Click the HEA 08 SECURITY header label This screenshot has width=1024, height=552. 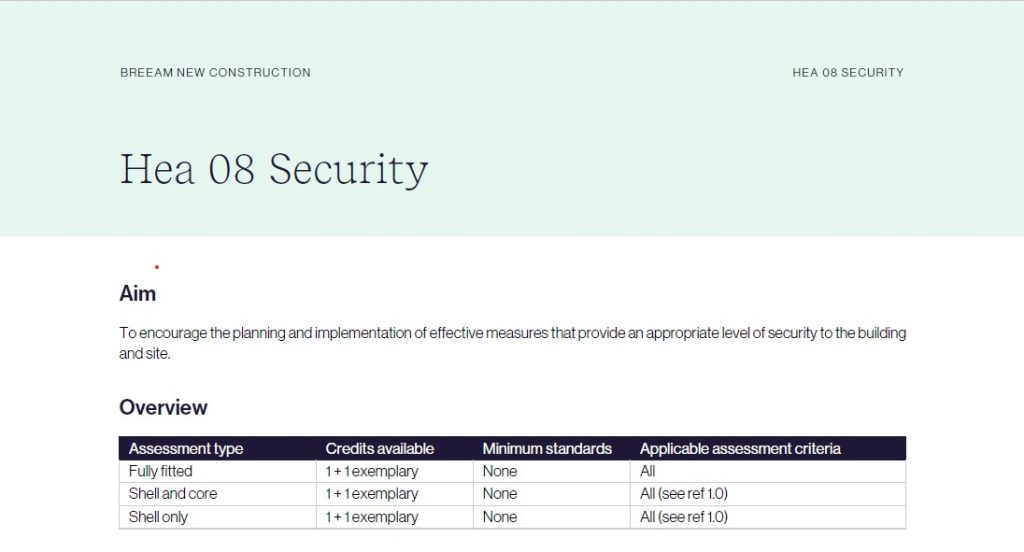click(848, 73)
